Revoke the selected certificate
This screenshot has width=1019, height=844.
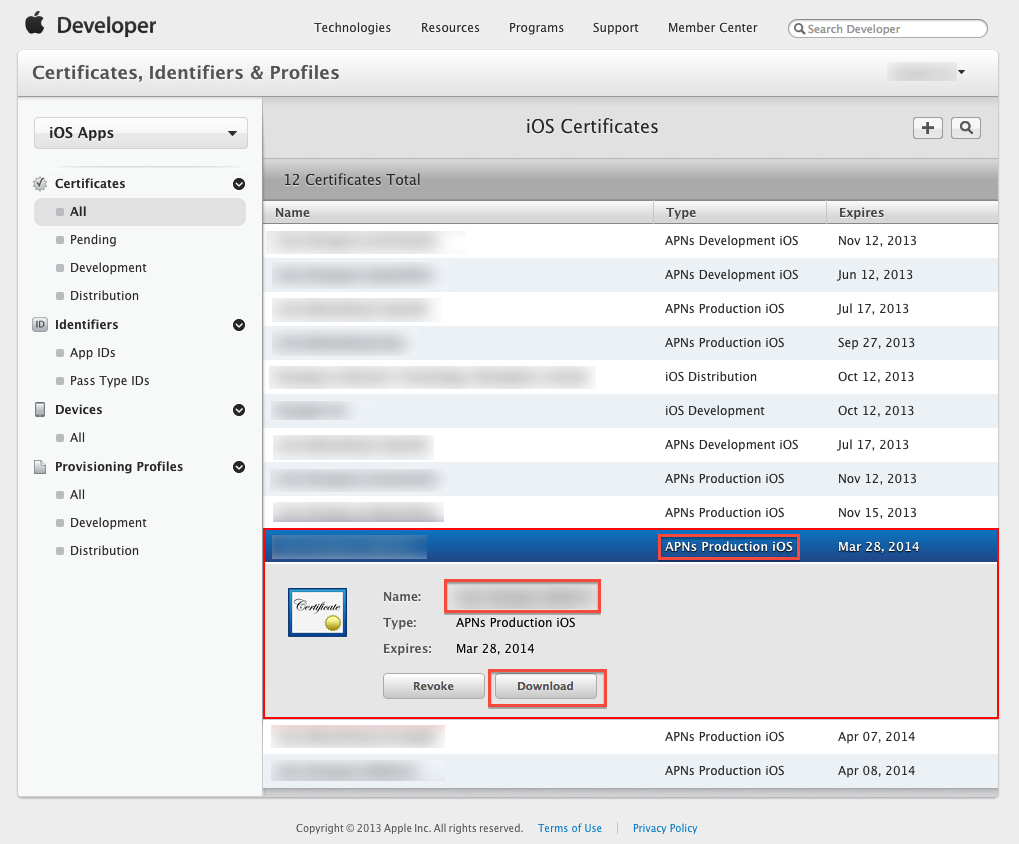433,686
